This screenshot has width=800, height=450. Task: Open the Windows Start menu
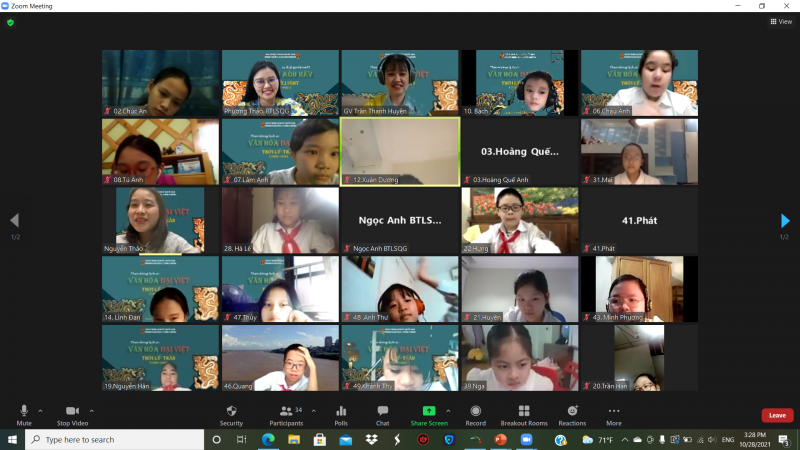pos(12,439)
